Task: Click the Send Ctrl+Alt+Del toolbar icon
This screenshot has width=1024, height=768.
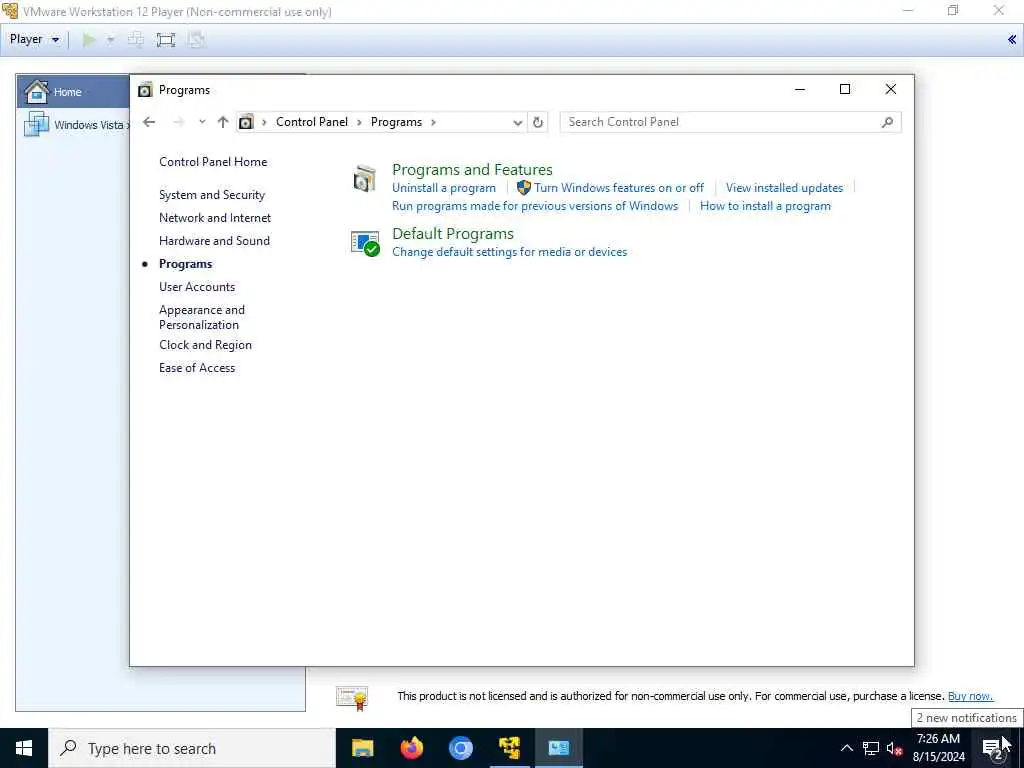Action: pyautogui.click(x=136, y=40)
